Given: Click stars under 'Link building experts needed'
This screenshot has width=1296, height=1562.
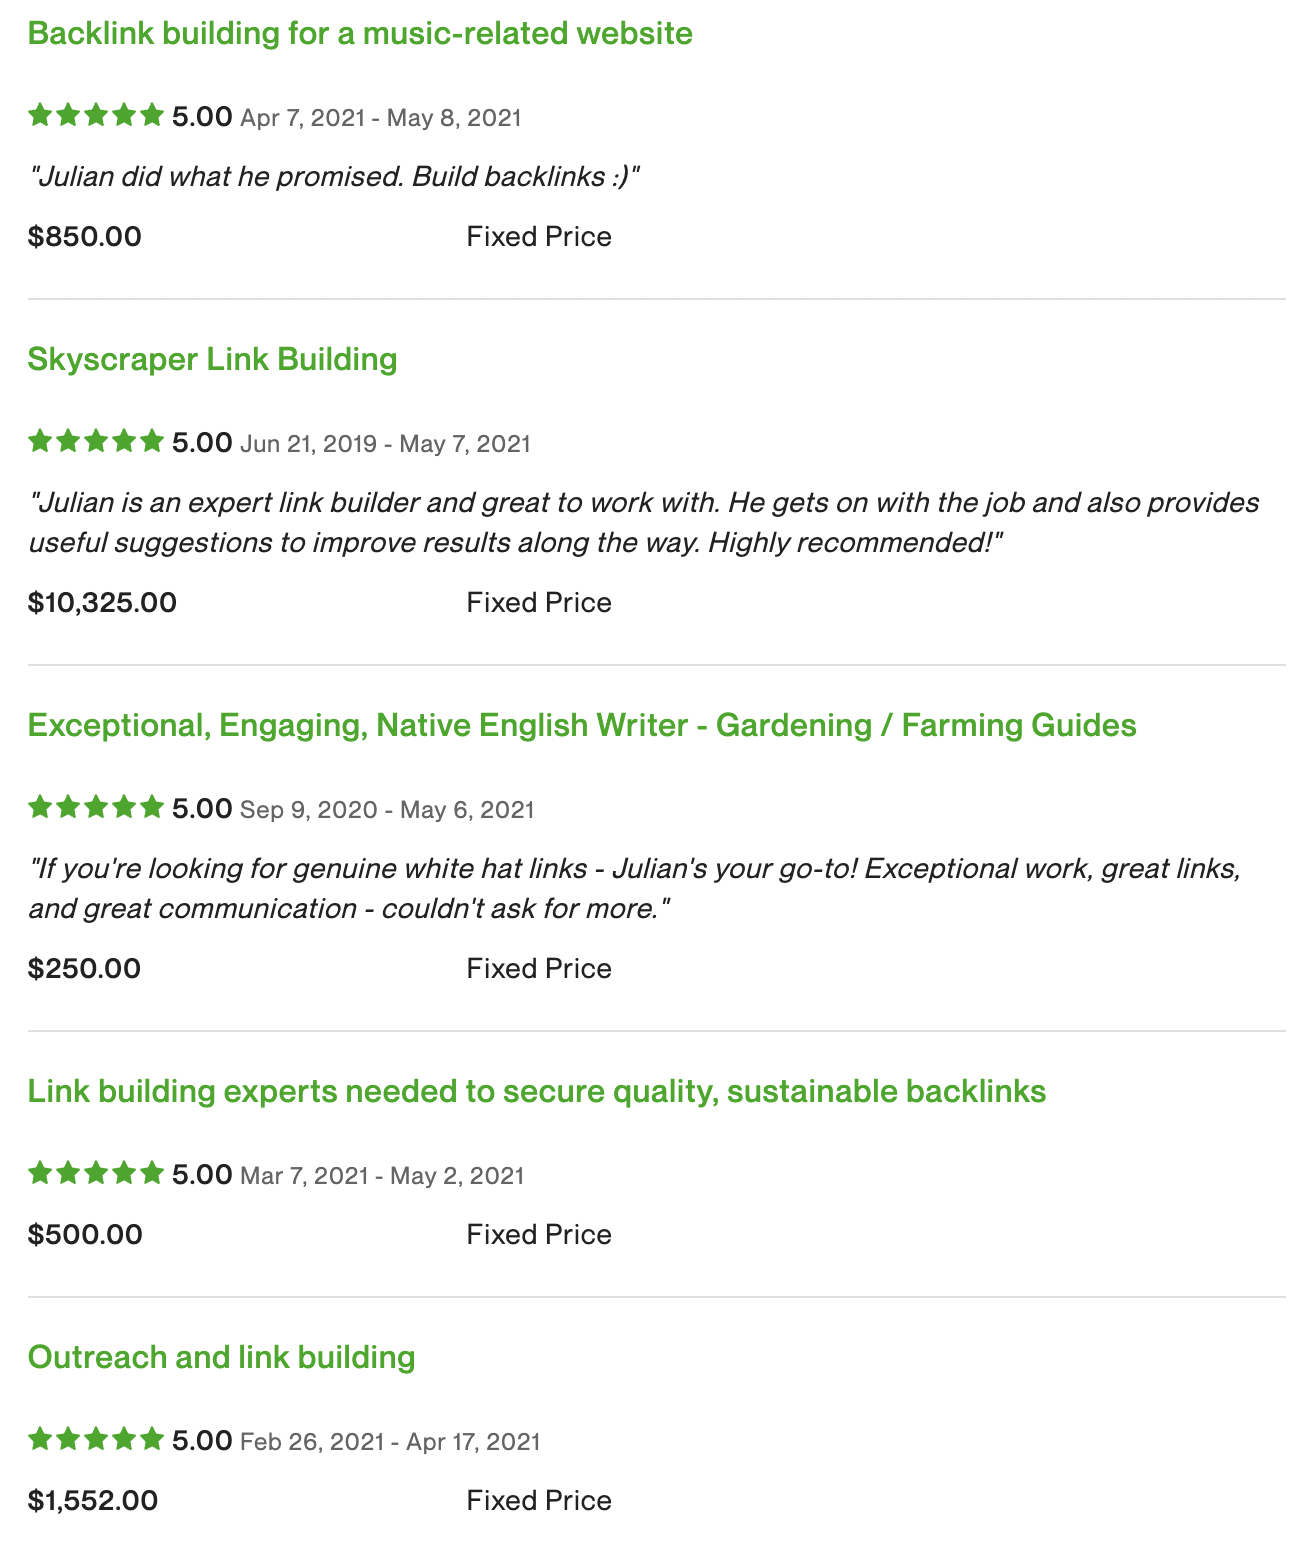Looking at the screenshot, I should 96,1174.
